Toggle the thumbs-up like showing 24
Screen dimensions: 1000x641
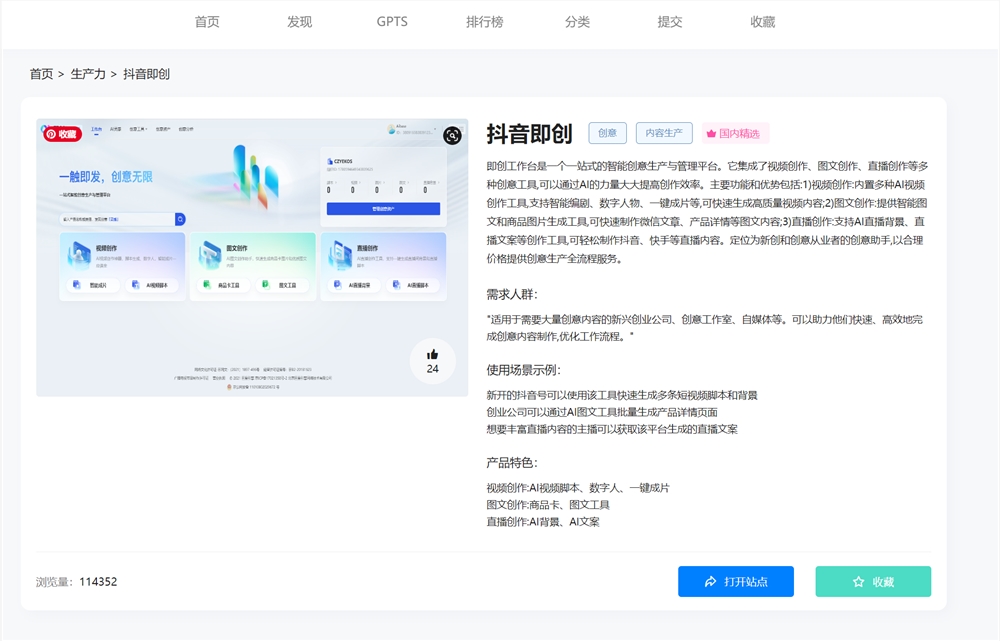[x=433, y=362]
